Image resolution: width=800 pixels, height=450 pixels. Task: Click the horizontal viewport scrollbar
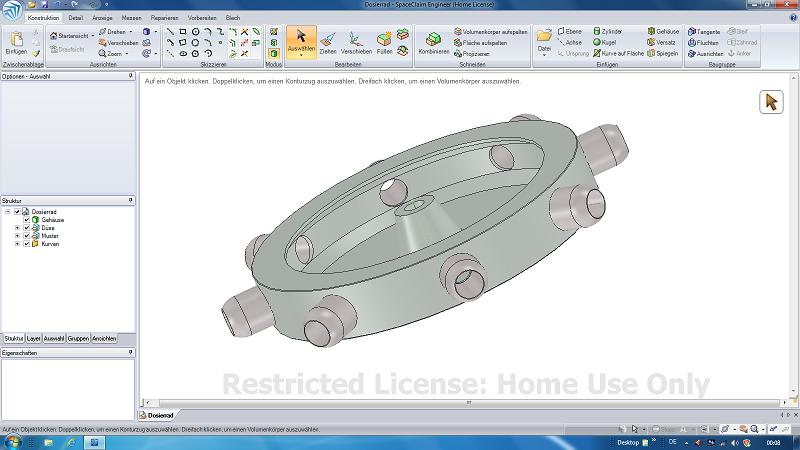pos(468,403)
